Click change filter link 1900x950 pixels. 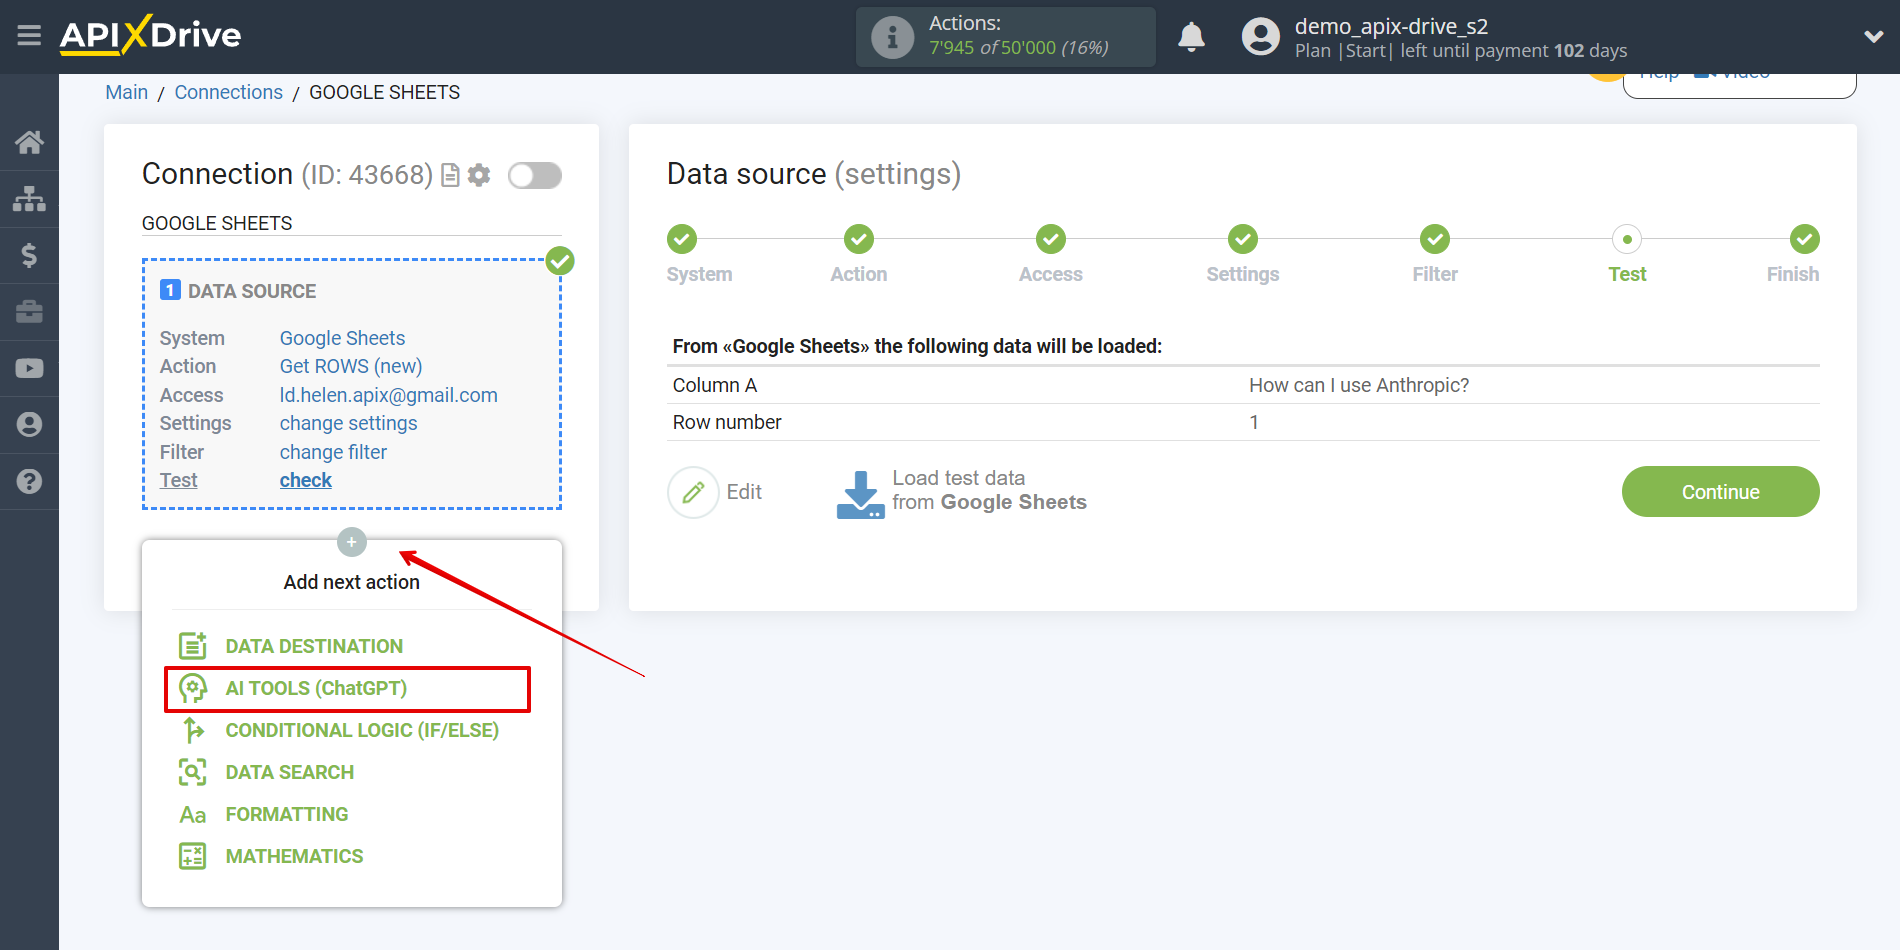click(x=333, y=452)
